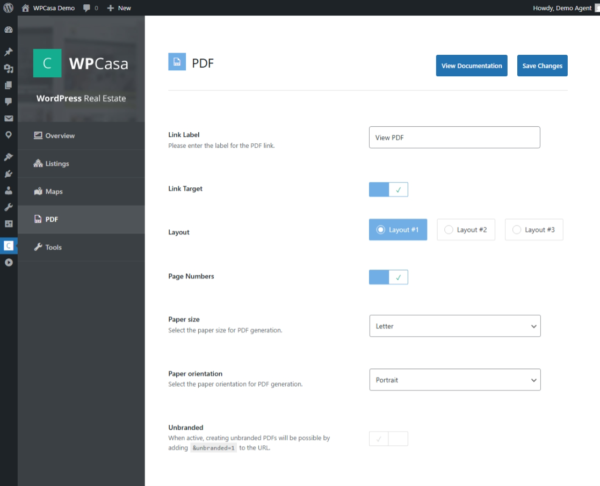Click the wrench icon next to Tools
Image resolution: width=600 pixels, height=486 pixels.
tap(38, 247)
